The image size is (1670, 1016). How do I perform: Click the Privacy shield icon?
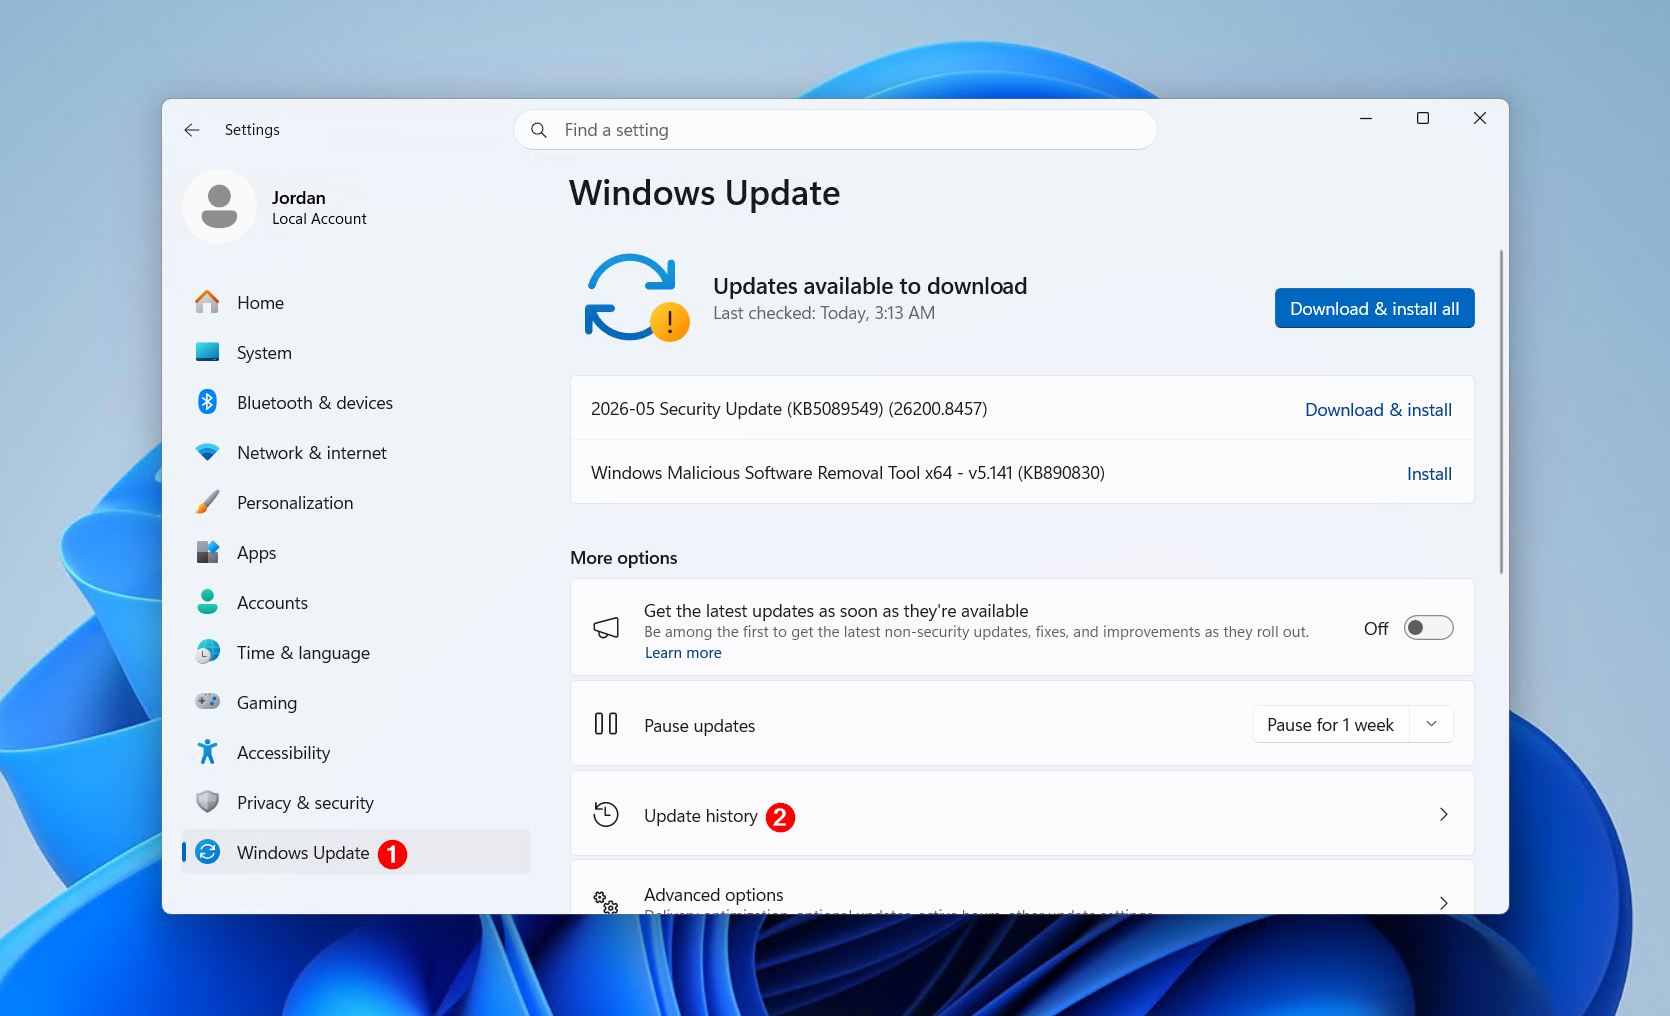[207, 802]
